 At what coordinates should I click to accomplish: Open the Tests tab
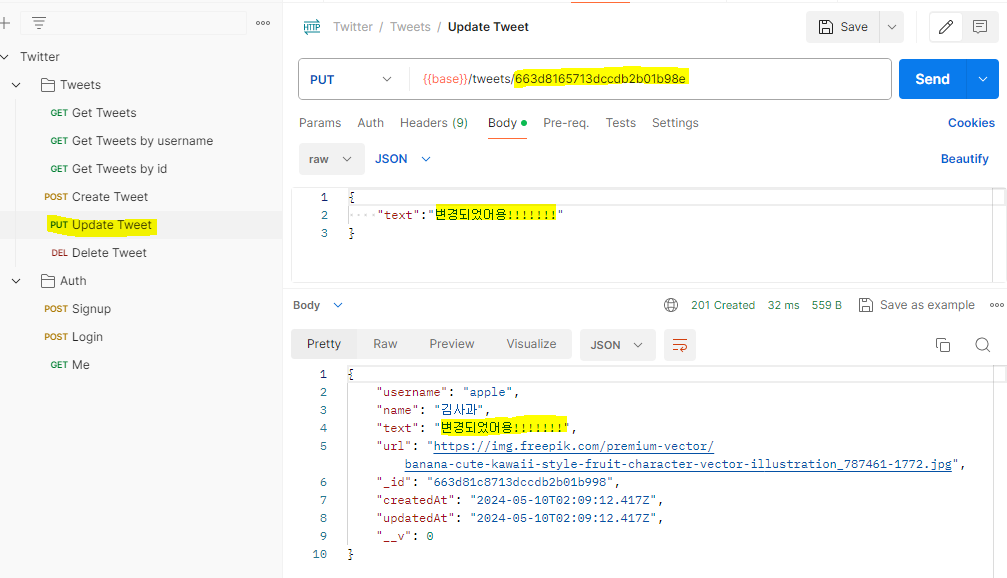pyautogui.click(x=620, y=123)
